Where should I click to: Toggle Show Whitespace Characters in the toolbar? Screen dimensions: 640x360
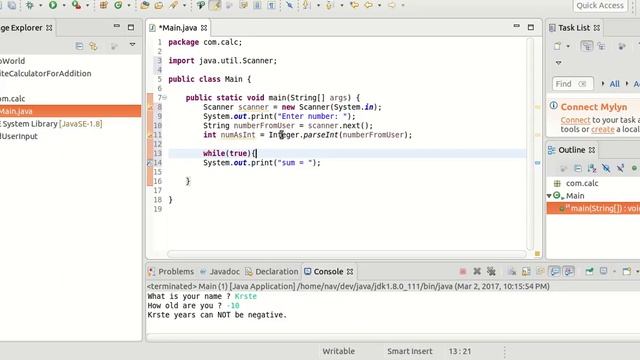pyautogui.click(x=271, y=5)
